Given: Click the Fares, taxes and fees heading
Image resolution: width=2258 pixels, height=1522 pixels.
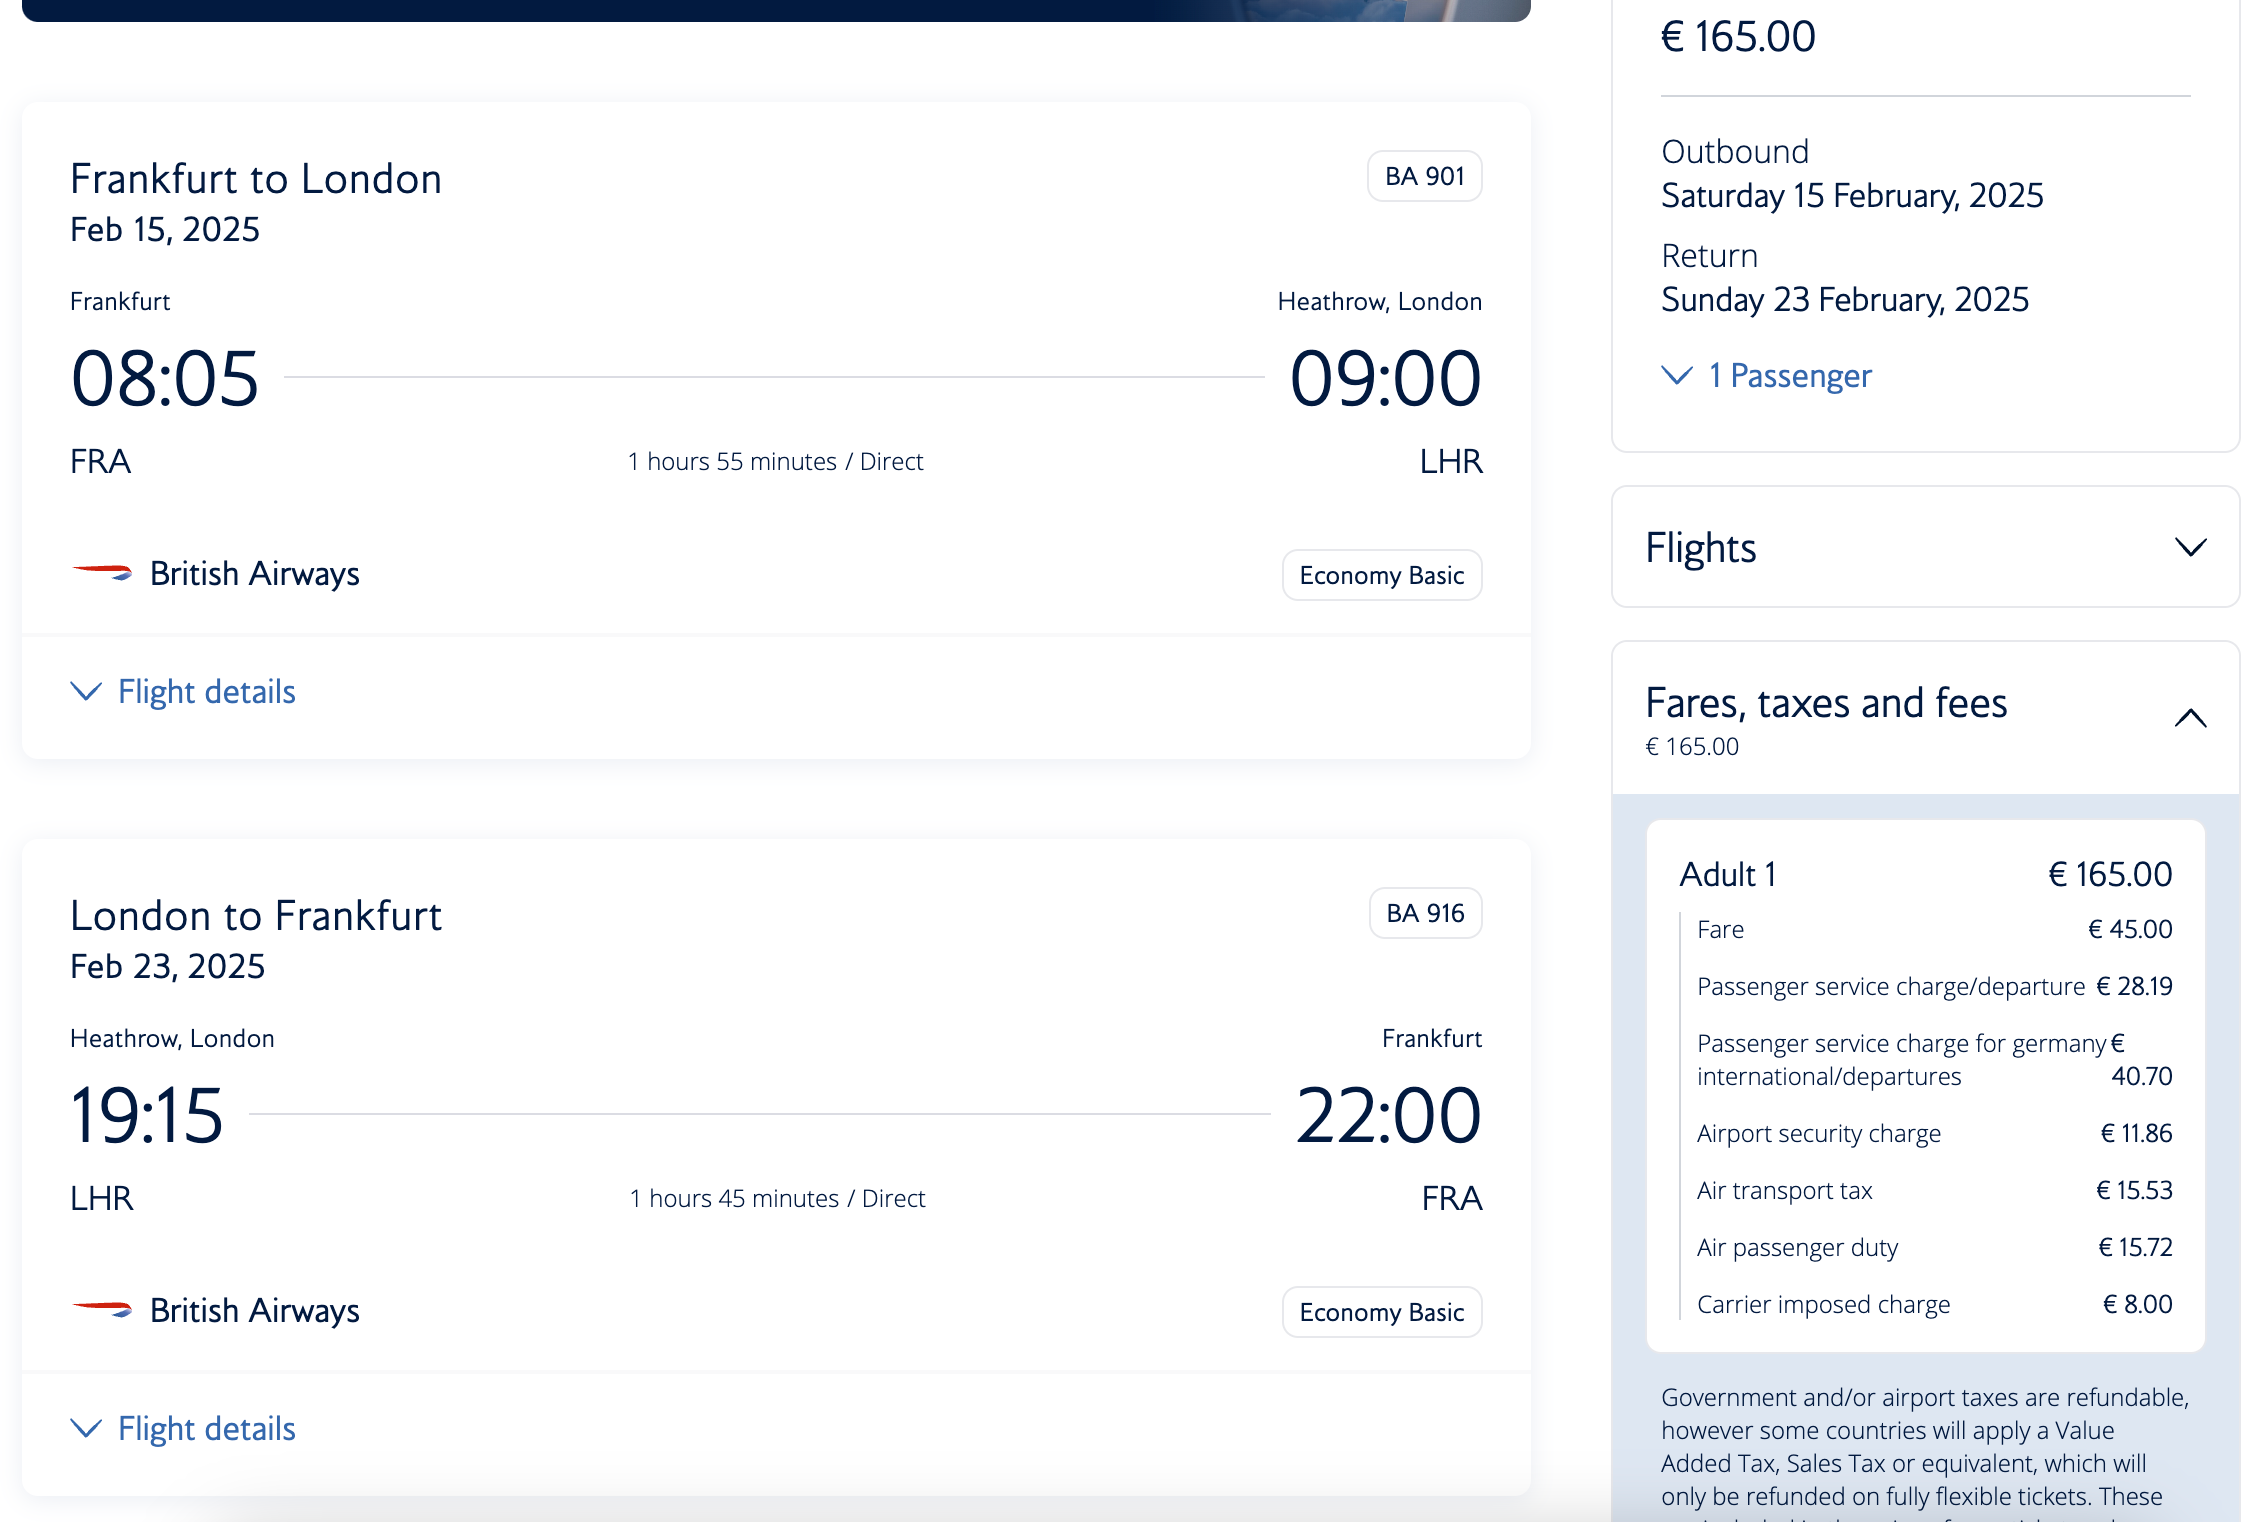Looking at the screenshot, I should coord(1826,703).
